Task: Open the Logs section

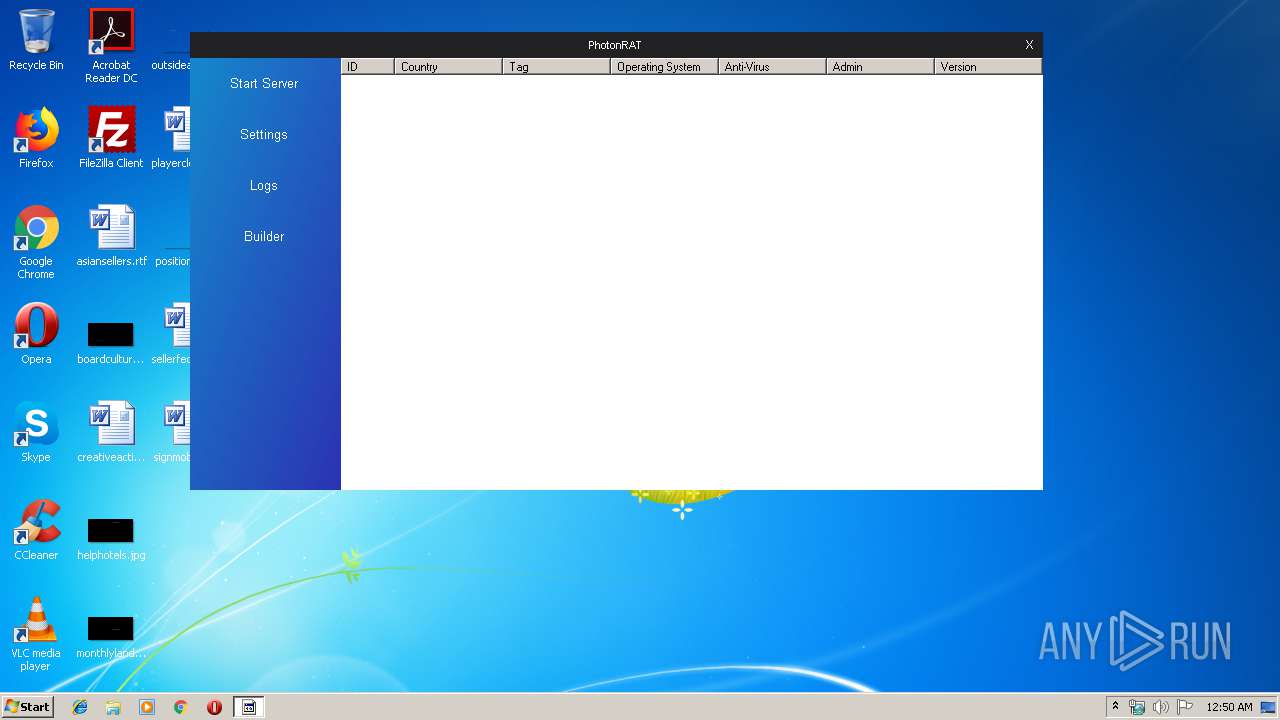Action: pyautogui.click(x=264, y=185)
